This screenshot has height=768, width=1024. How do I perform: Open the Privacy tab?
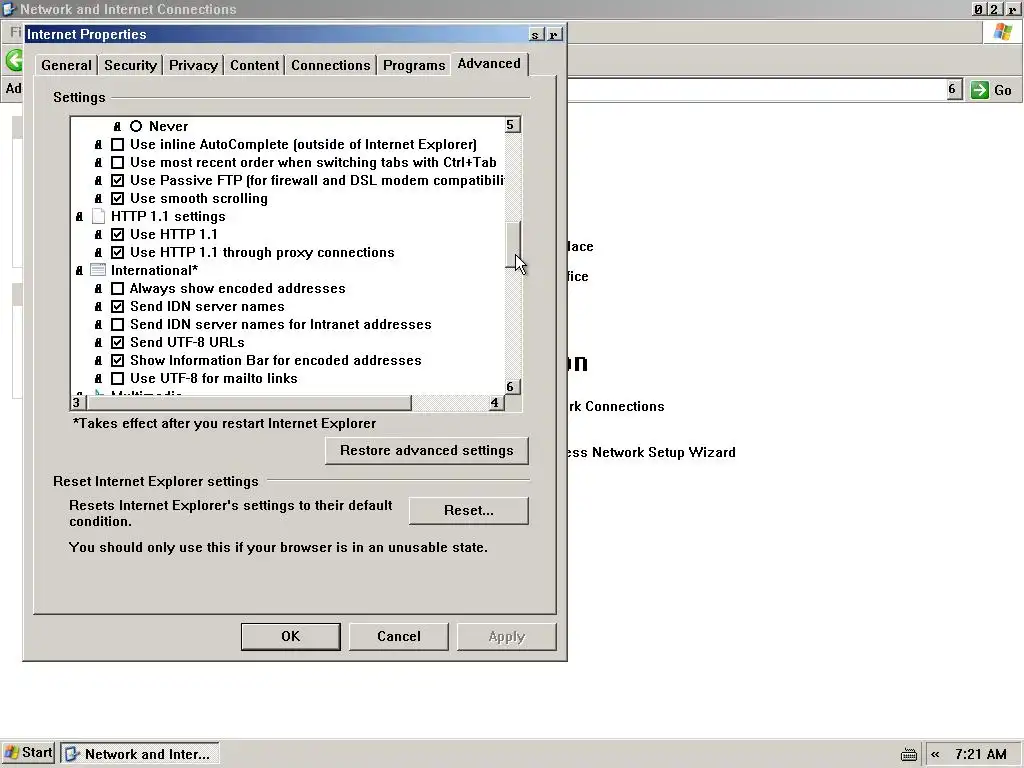(193, 65)
